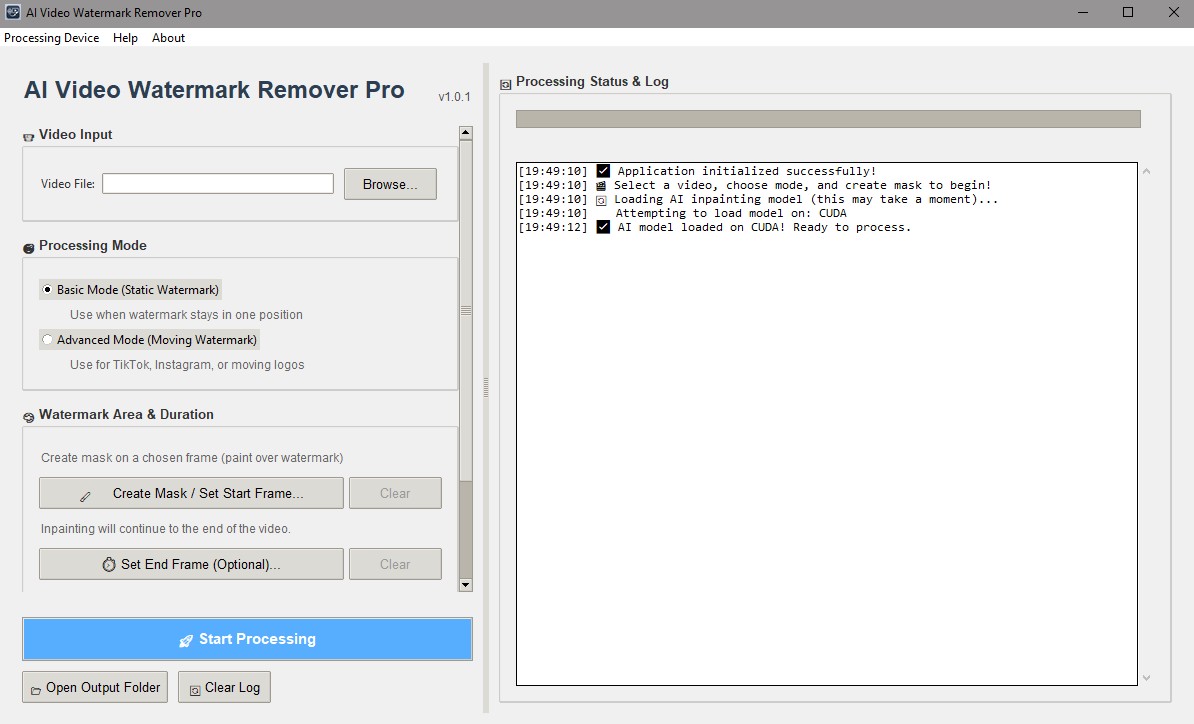This screenshot has height=724, width=1194.
Task: Click checkmark icon beside 'Application initialized successfully'
Action: tap(603, 171)
